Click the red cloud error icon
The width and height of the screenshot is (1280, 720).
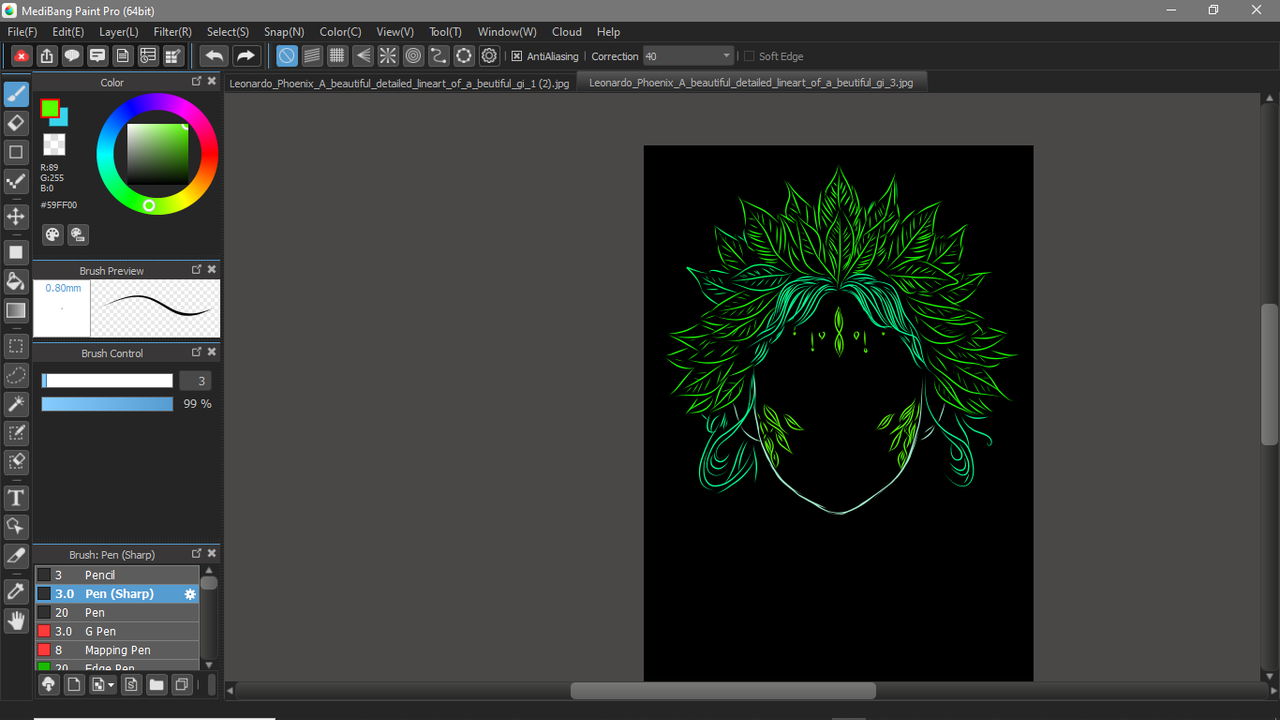[21, 56]
